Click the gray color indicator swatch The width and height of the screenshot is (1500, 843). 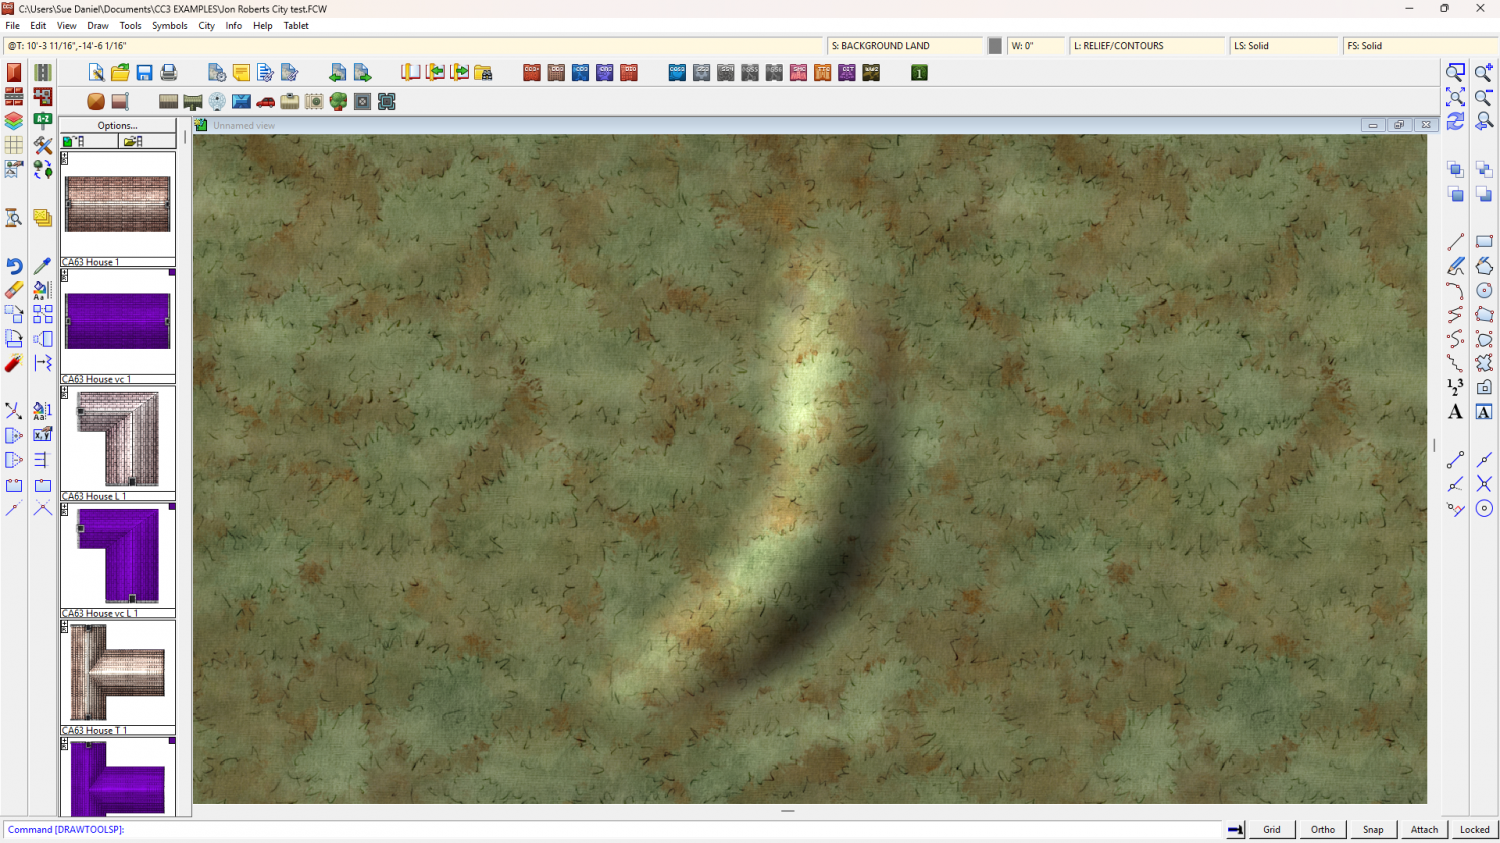click(995, 46)
